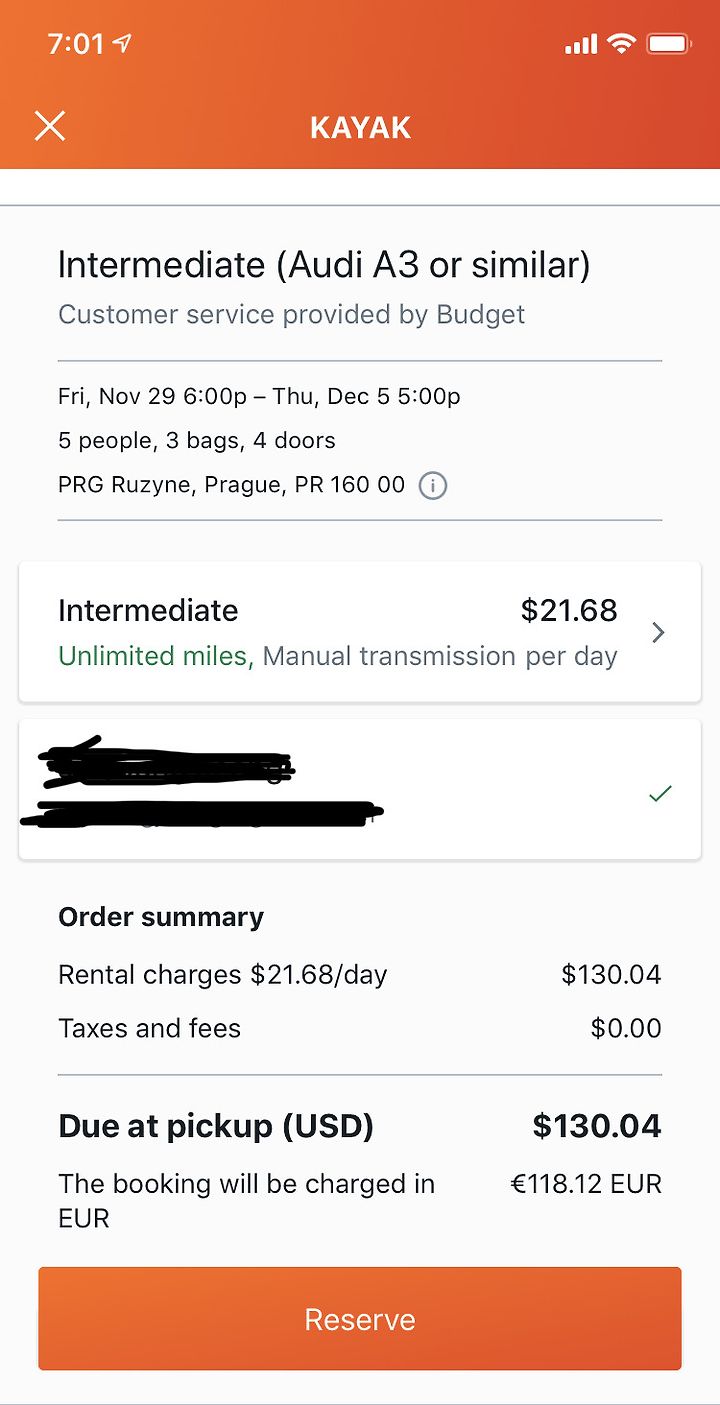This screenshot has height=1405, width=720.
Task: Tap the Rental charges $21.68/day line
Action: point(222,975)
